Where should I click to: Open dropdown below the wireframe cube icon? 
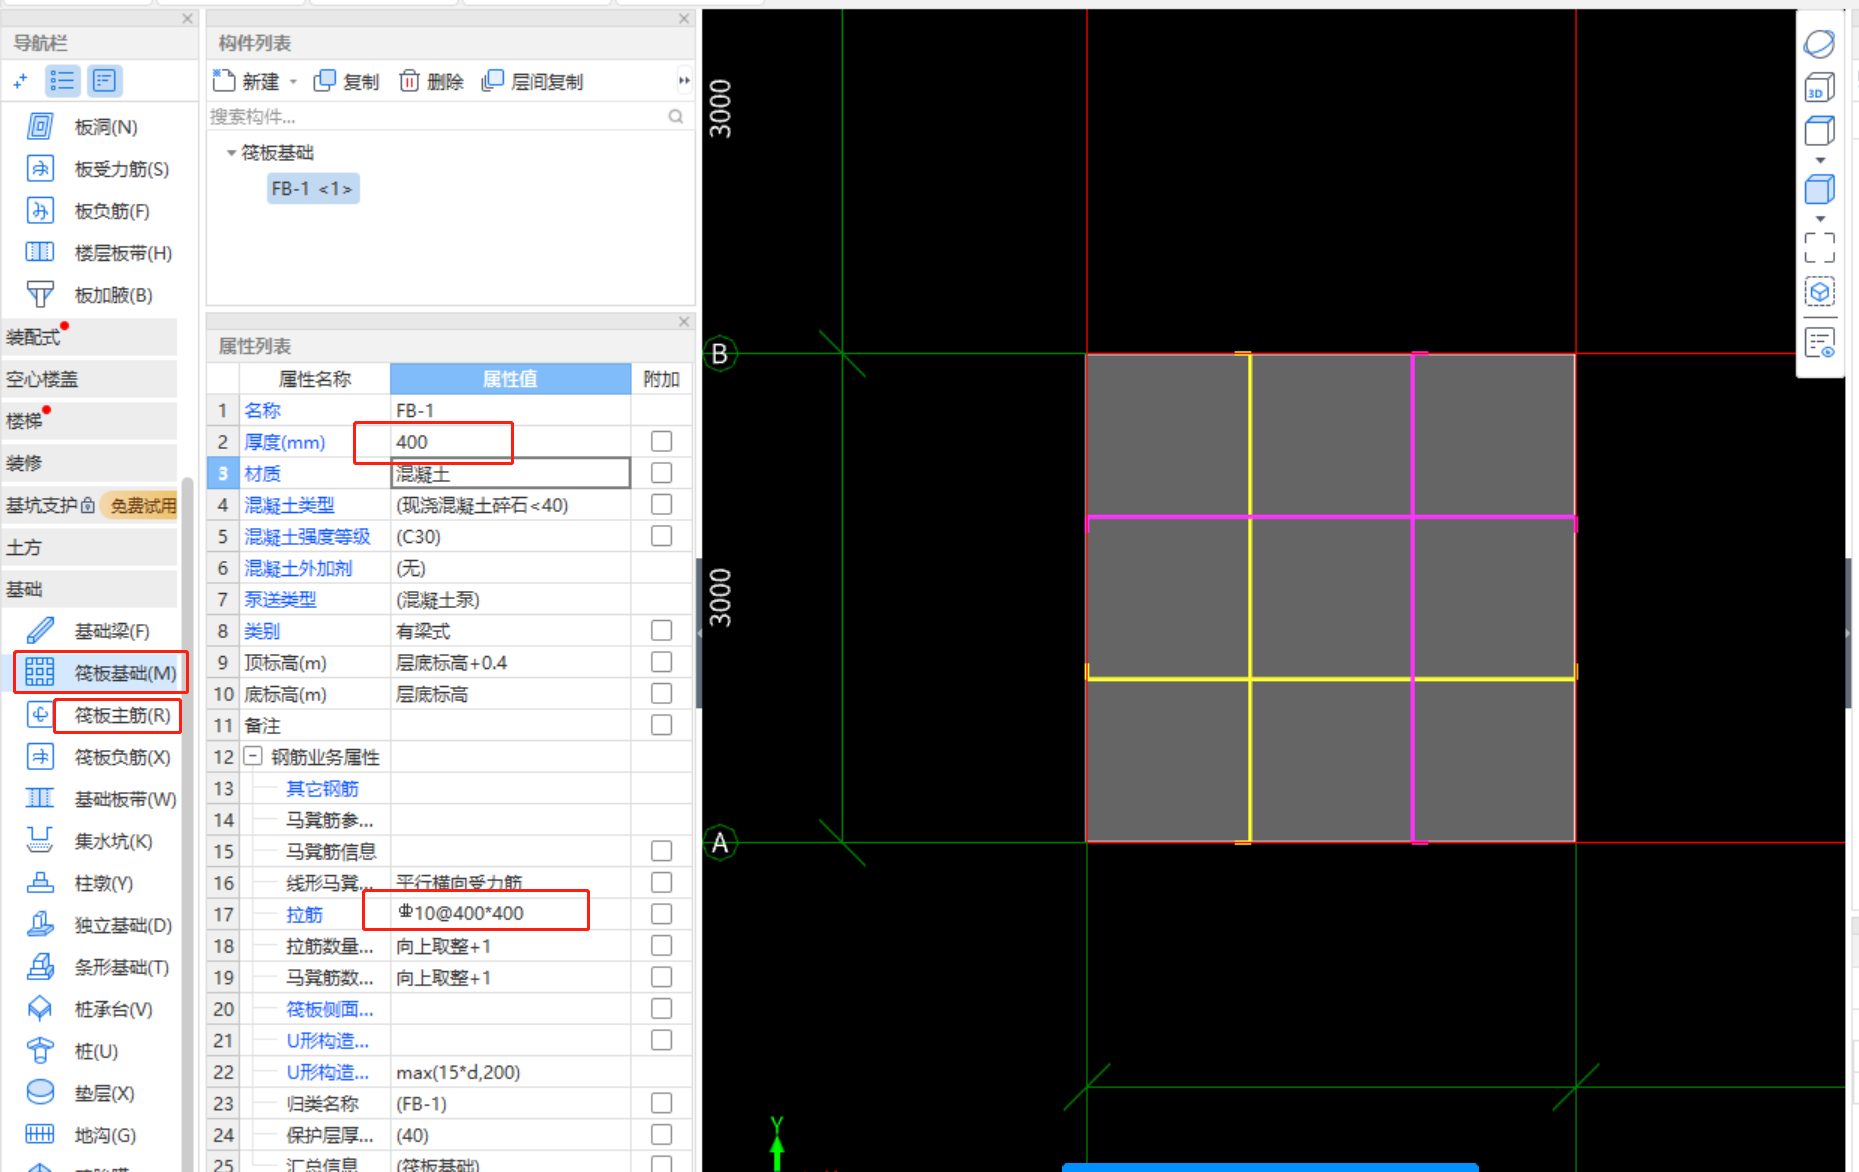pyautogui.click(x=1820, y=160)
